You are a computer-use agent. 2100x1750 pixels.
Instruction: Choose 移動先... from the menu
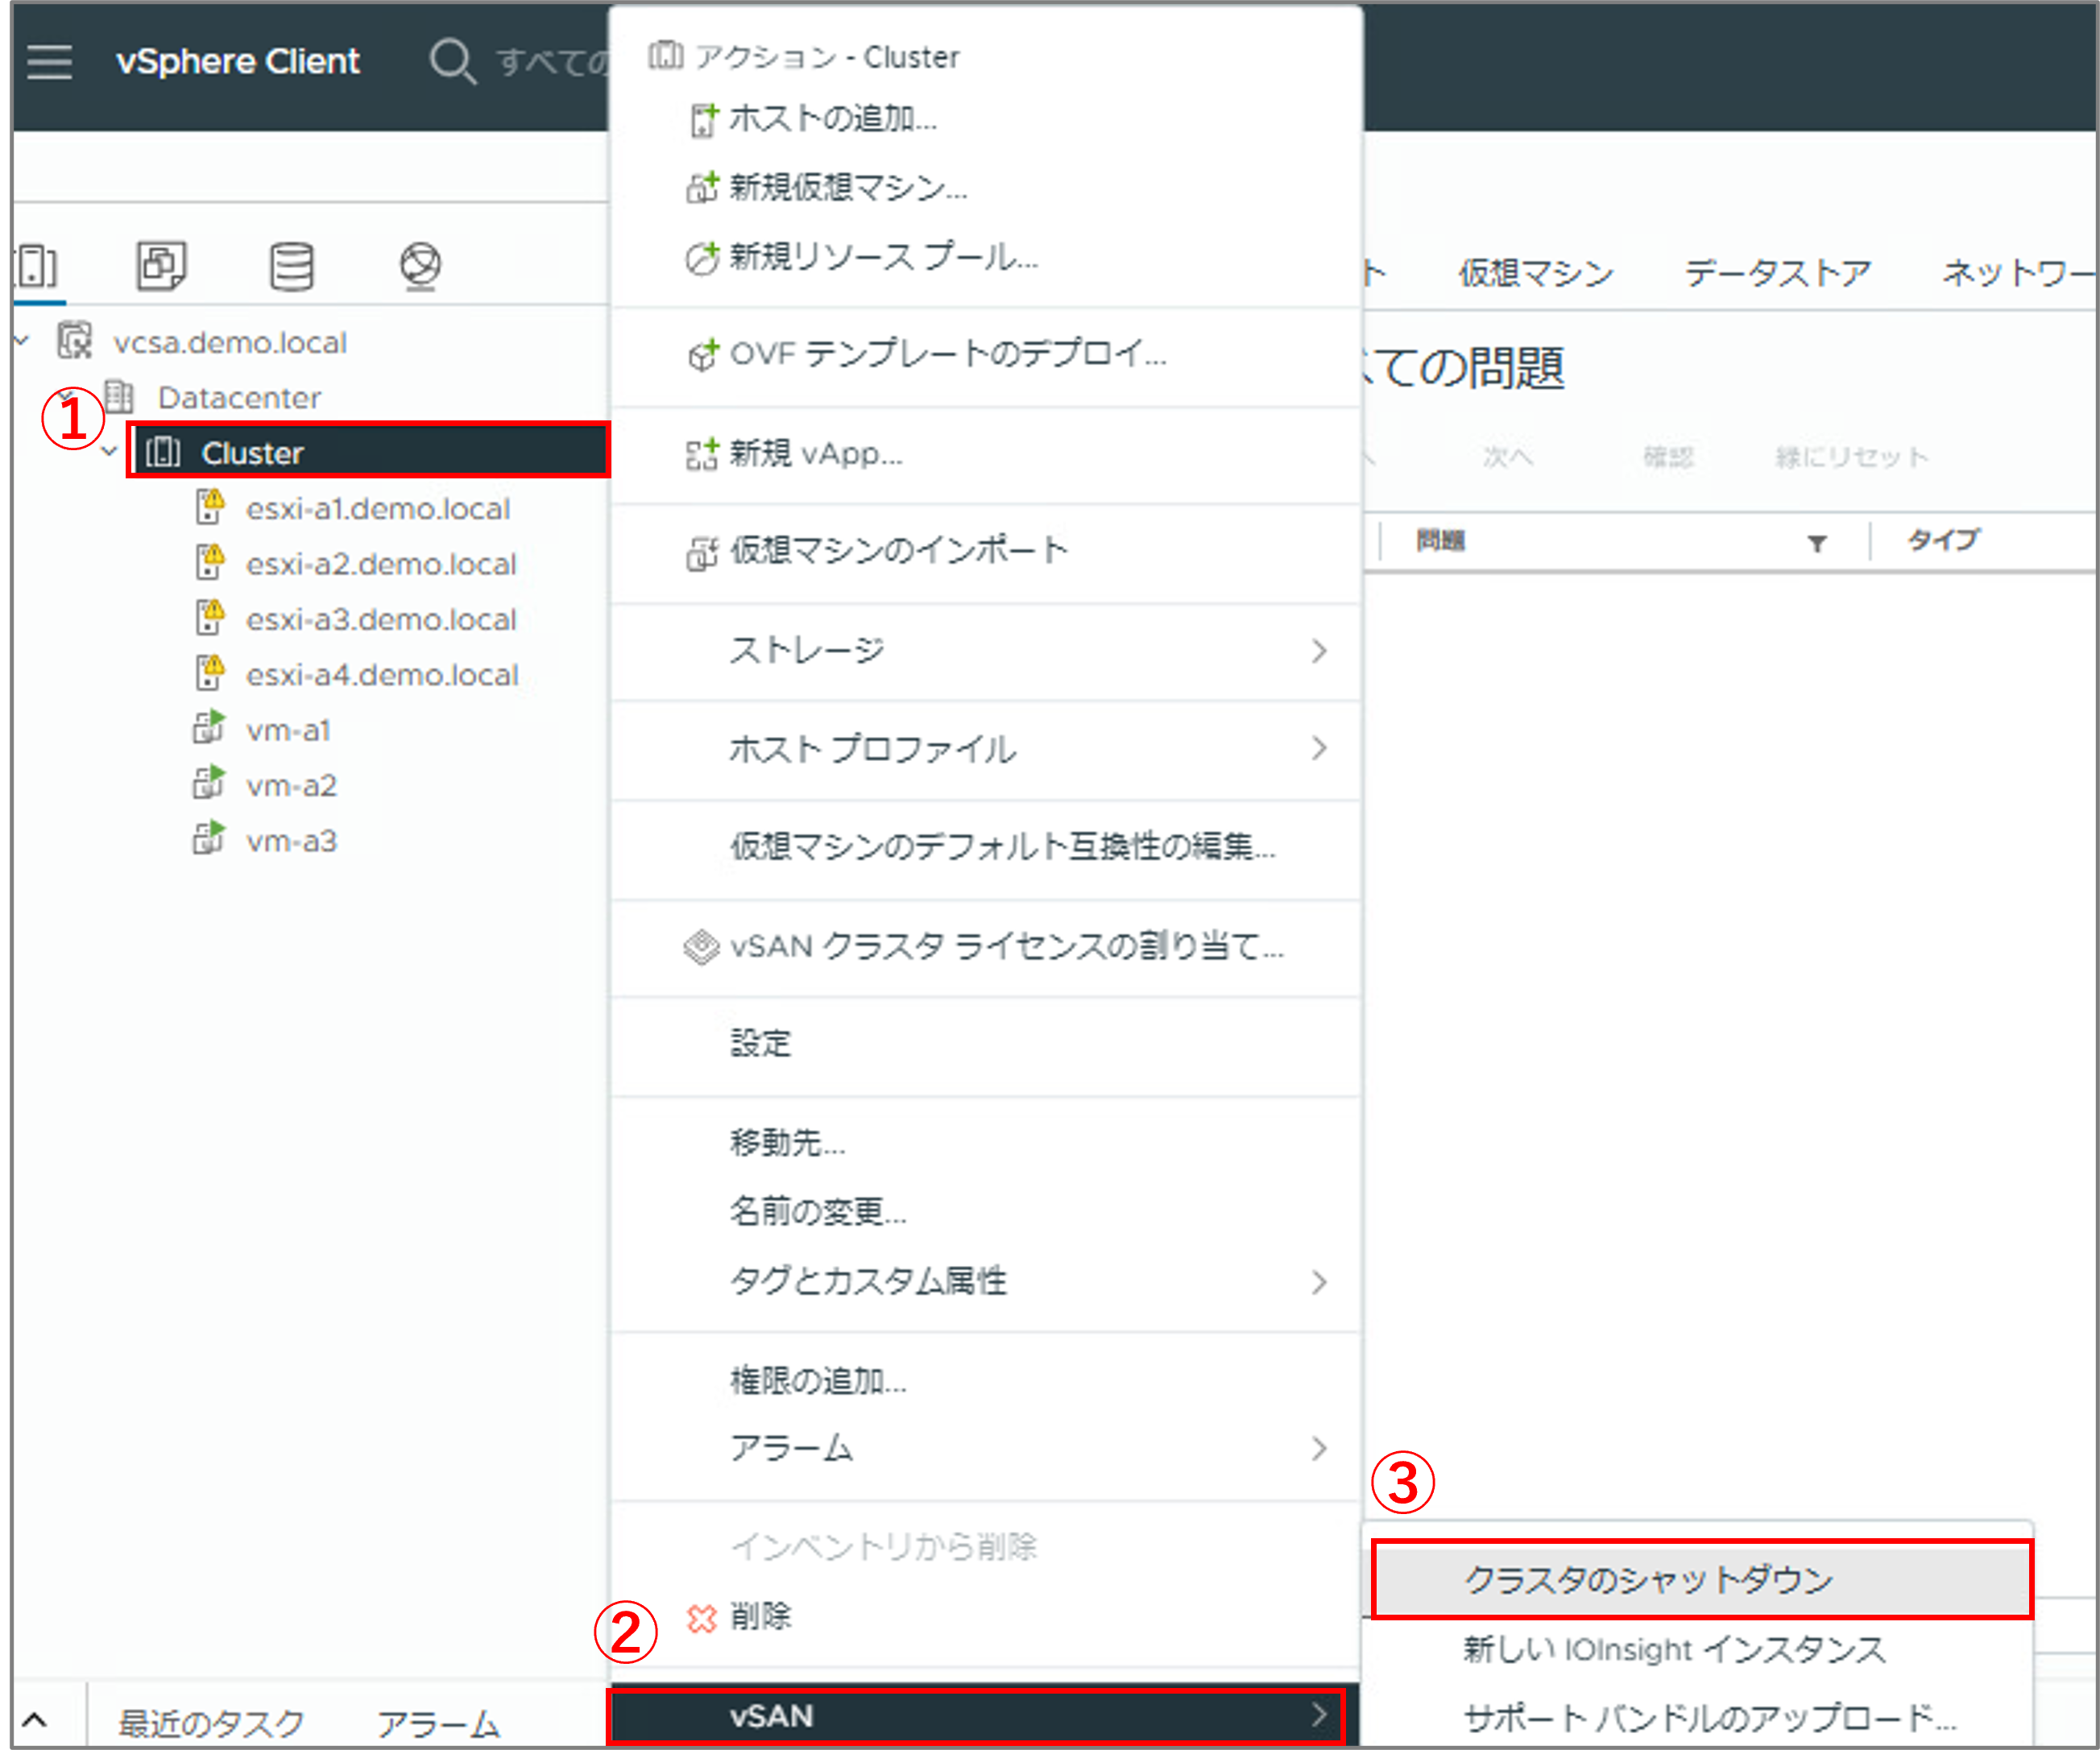tap(787, 1142)
